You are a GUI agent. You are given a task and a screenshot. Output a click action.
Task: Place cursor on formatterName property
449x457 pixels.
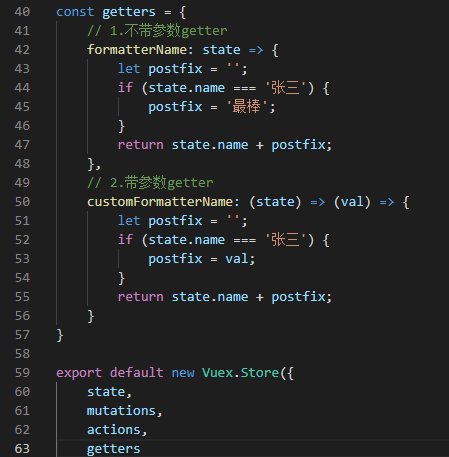point(137,50)
